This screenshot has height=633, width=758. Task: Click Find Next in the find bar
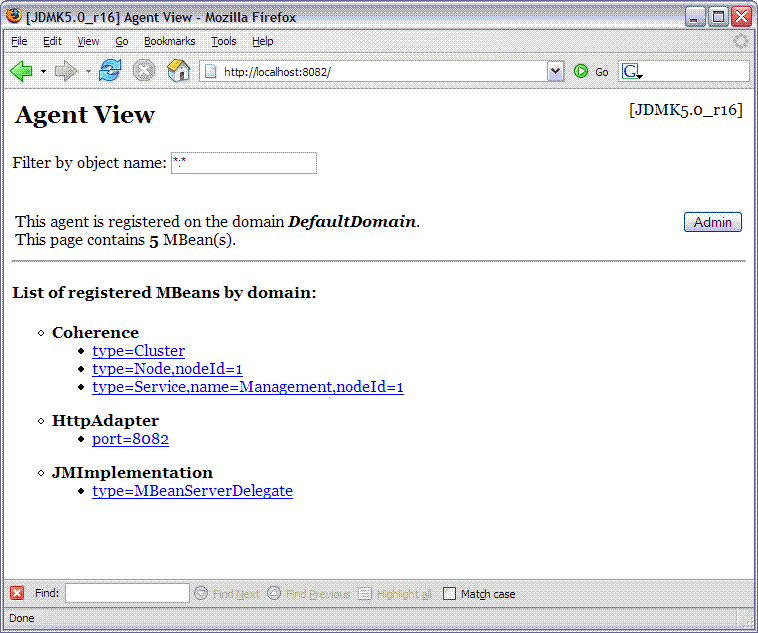click(227, 593)
